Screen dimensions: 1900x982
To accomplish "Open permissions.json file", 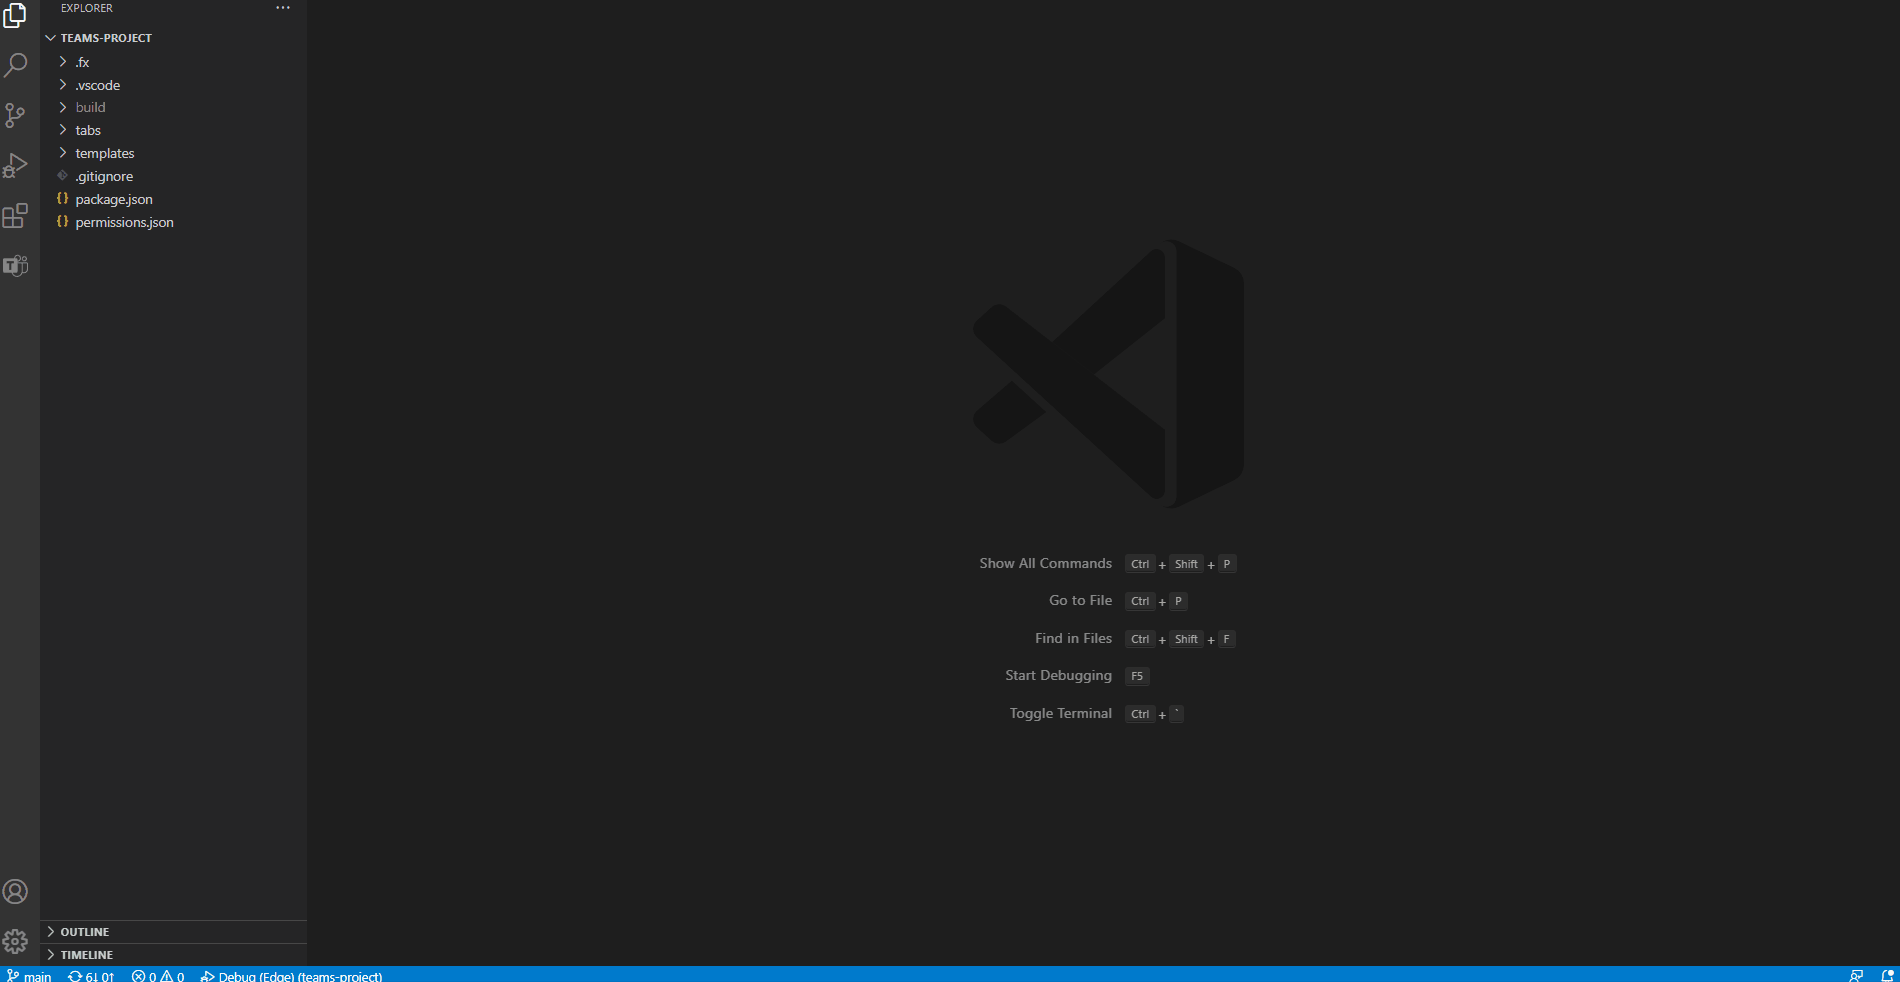I will (x=124, y=222).
